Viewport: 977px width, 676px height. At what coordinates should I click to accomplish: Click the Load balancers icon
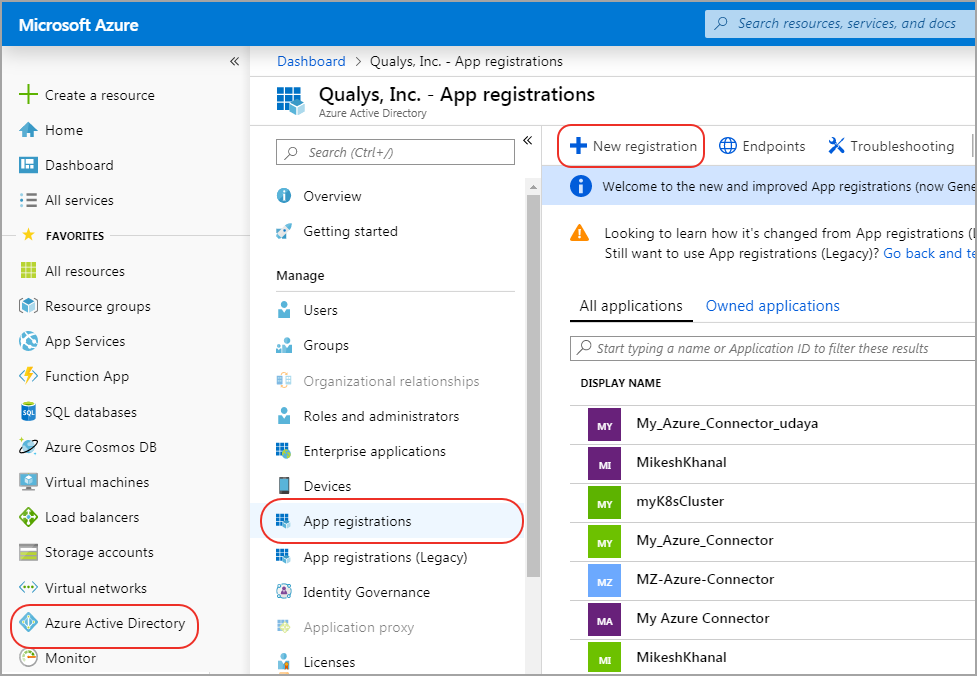pyautogui.click(x=28, y=517)
